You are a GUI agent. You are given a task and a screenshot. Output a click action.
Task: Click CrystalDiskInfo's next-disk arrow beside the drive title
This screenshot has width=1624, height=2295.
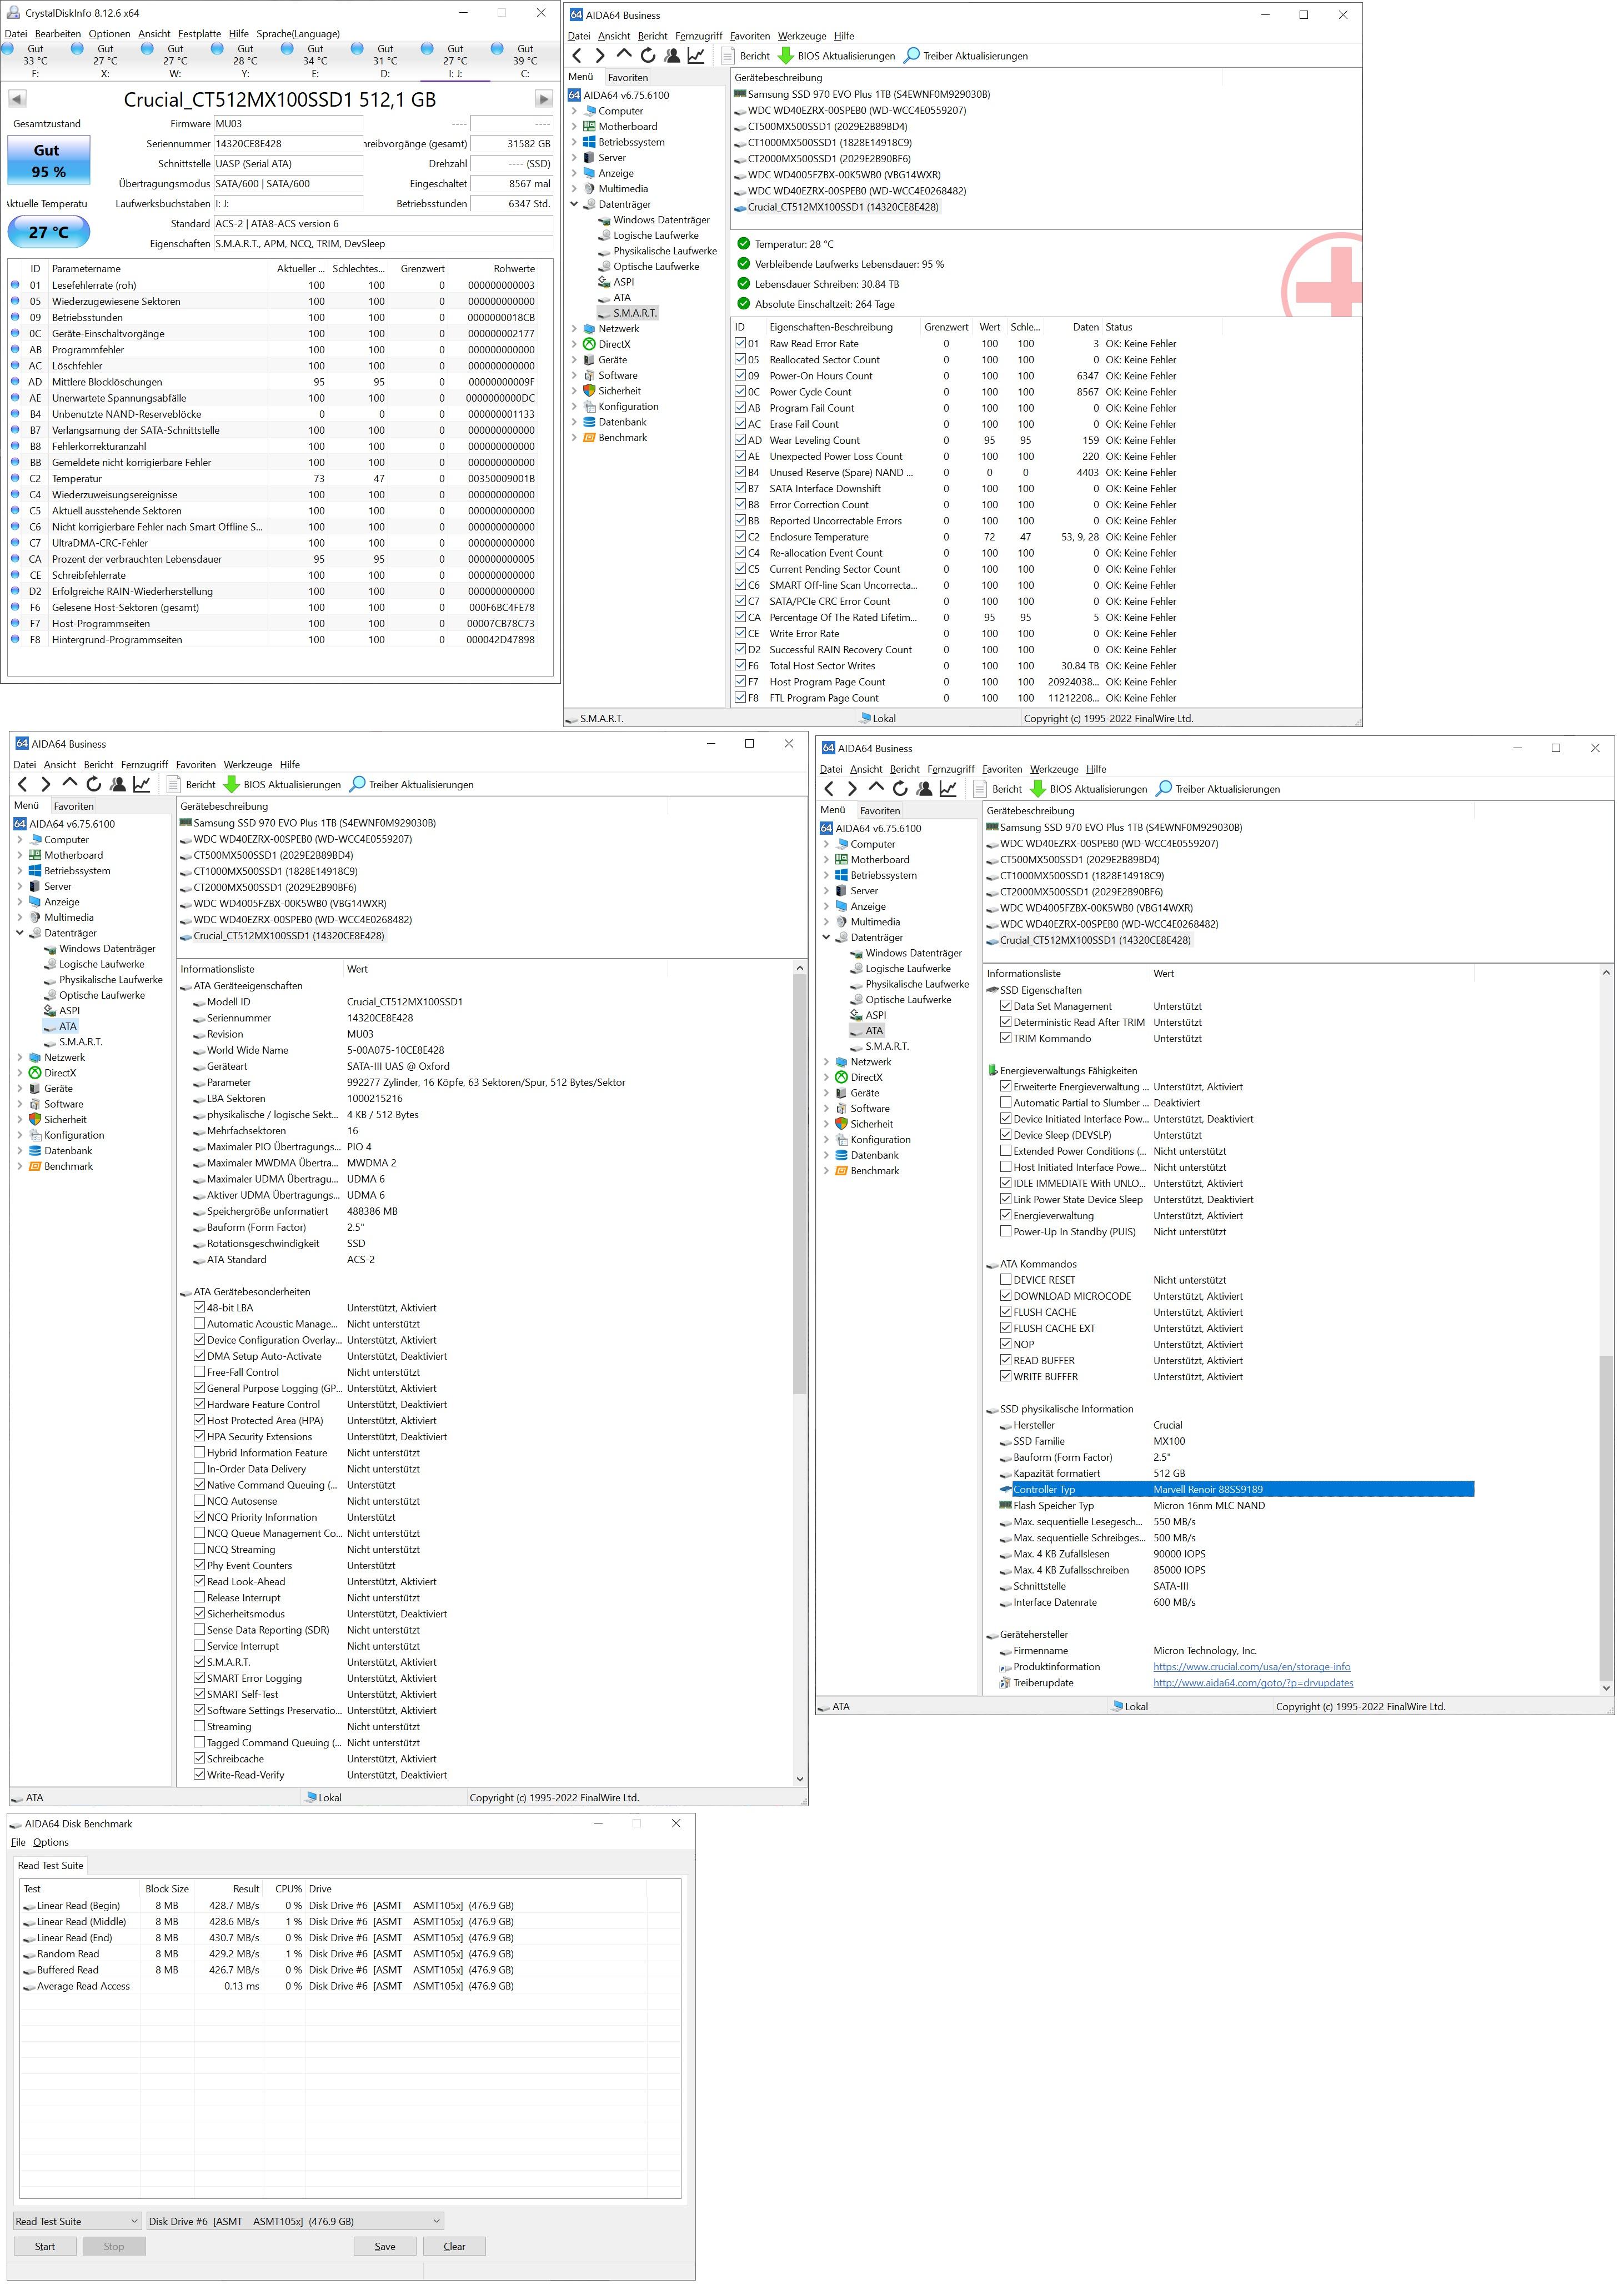(x=544, y=99)
